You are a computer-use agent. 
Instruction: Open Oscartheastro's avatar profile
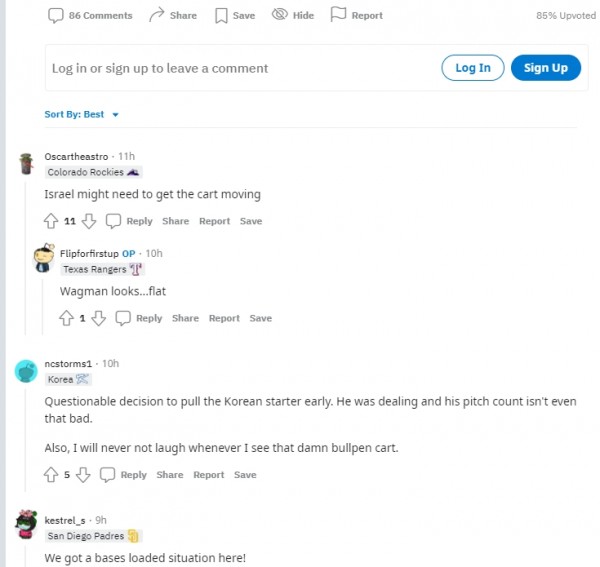tap(26, 164)
